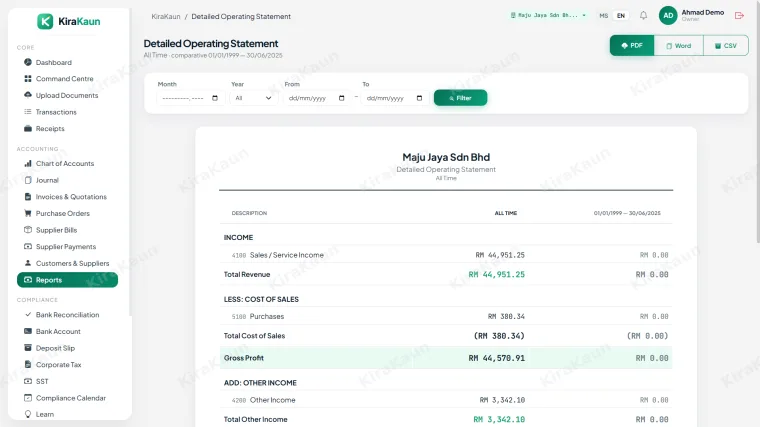Click the Ahmad Demo user name
This screenshot has width=760, height=427.
tap(703, 12)
